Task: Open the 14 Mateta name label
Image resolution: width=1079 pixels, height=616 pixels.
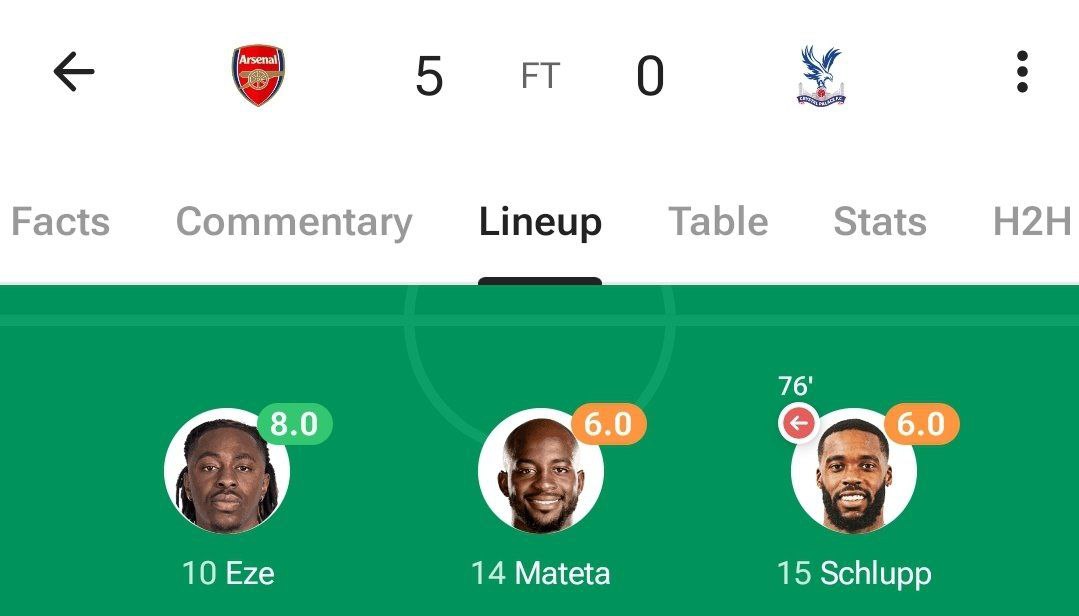Action: (540, 573)
